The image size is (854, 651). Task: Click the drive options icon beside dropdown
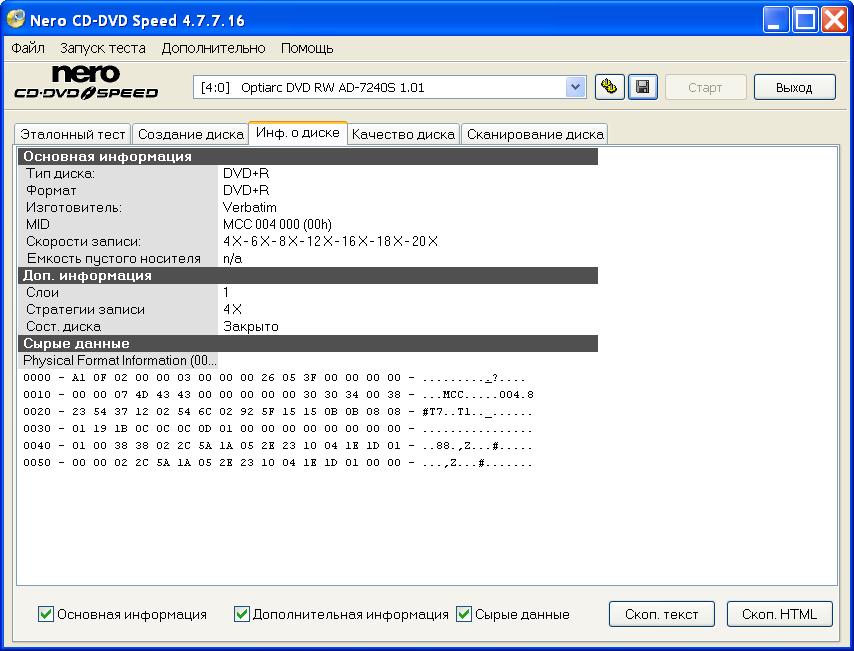pyautogui.click(x=608, y=87)
